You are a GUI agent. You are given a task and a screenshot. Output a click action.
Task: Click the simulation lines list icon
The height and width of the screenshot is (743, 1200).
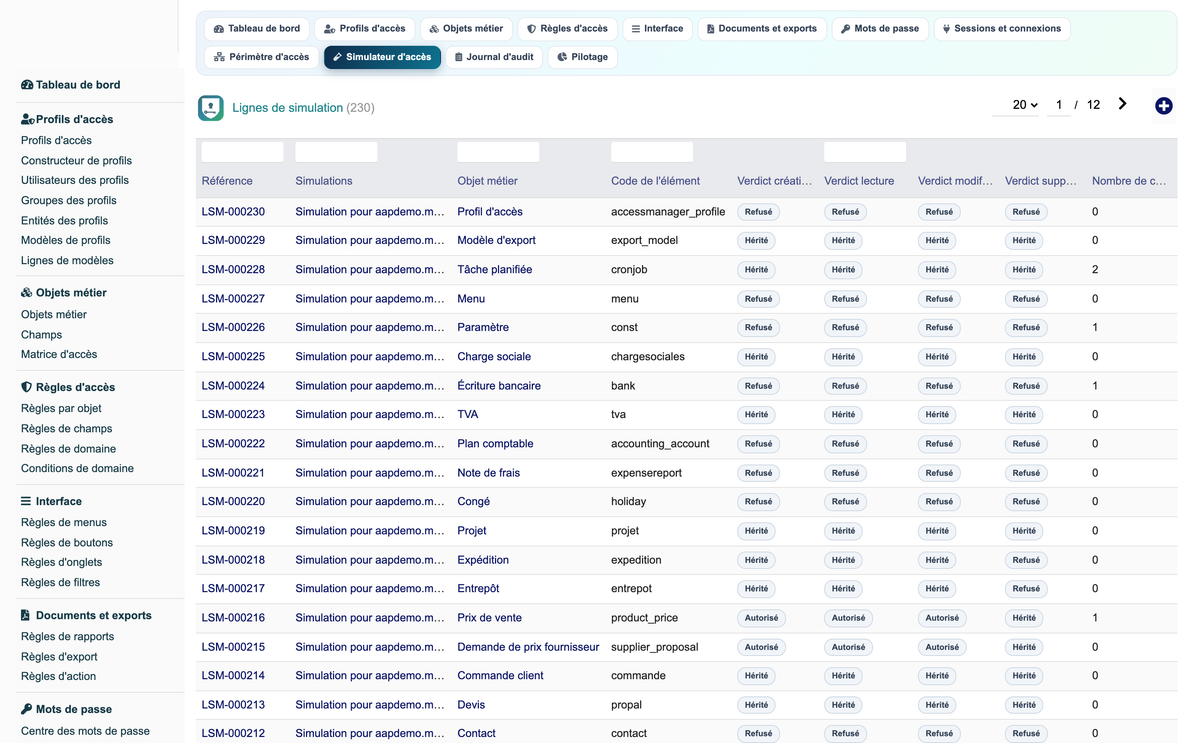(211, 108)
